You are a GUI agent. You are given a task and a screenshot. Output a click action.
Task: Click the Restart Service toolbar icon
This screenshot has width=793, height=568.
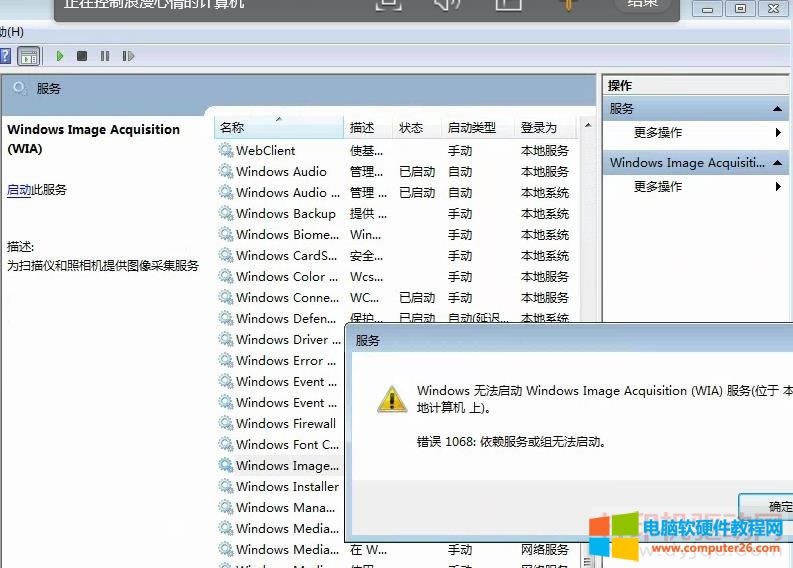(x=128, y=56)
